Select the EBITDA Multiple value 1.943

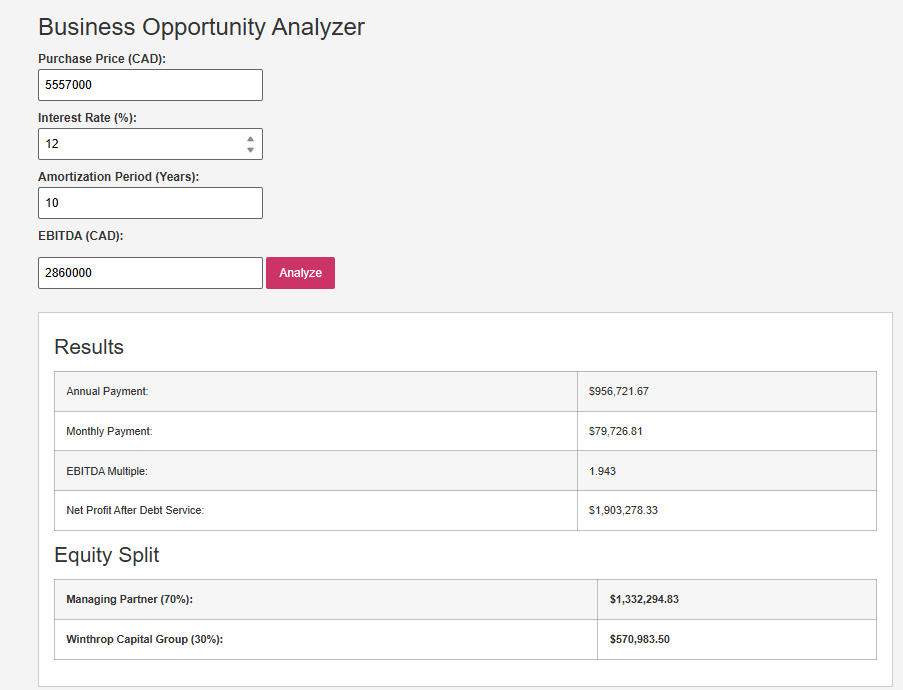tap(603, 470)
